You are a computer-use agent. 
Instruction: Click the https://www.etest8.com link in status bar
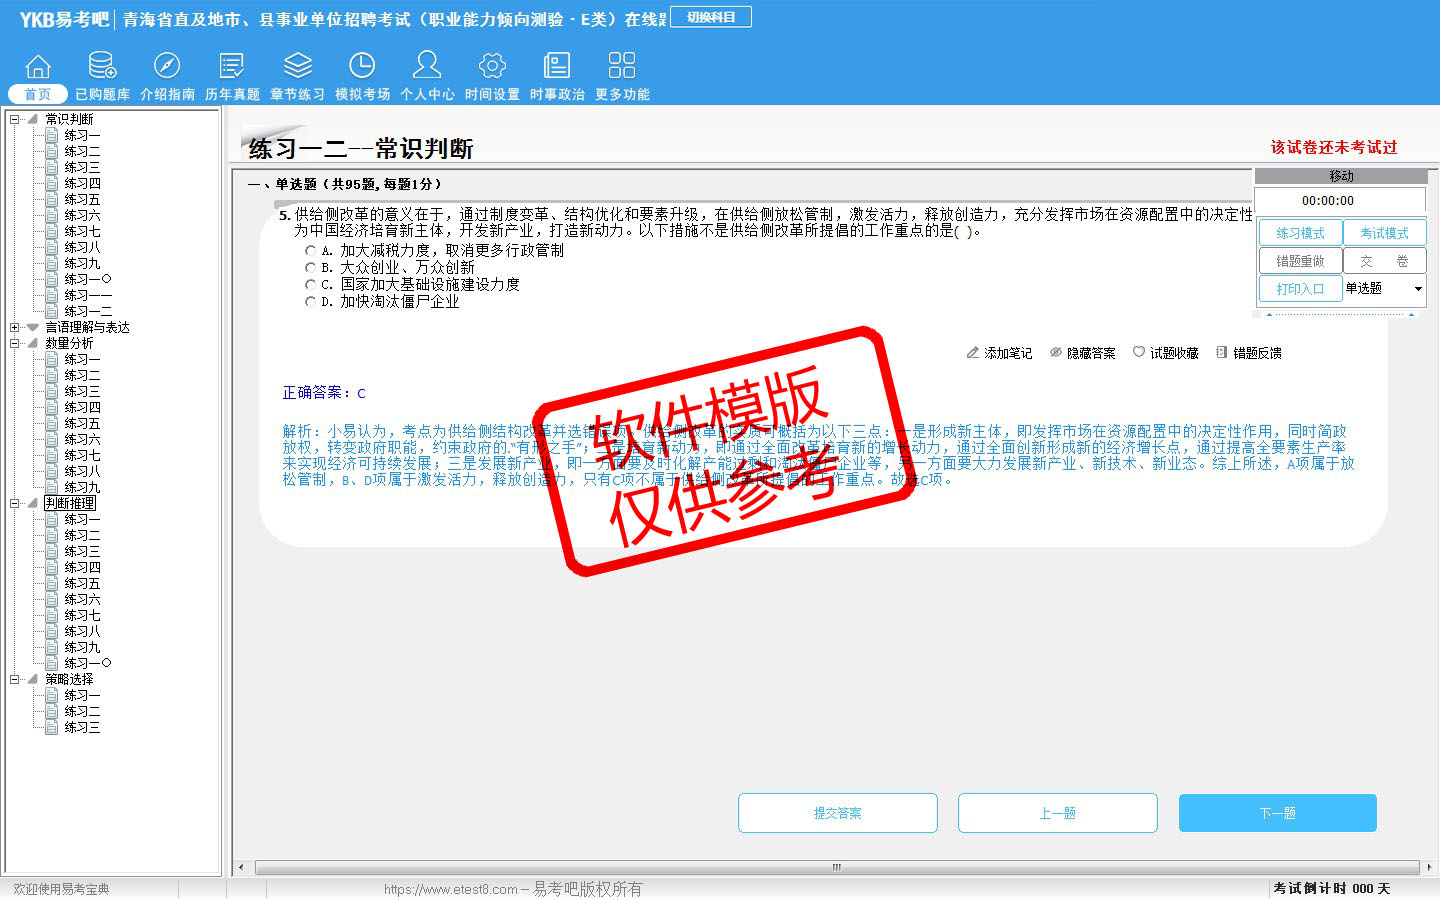click(451, 889)
